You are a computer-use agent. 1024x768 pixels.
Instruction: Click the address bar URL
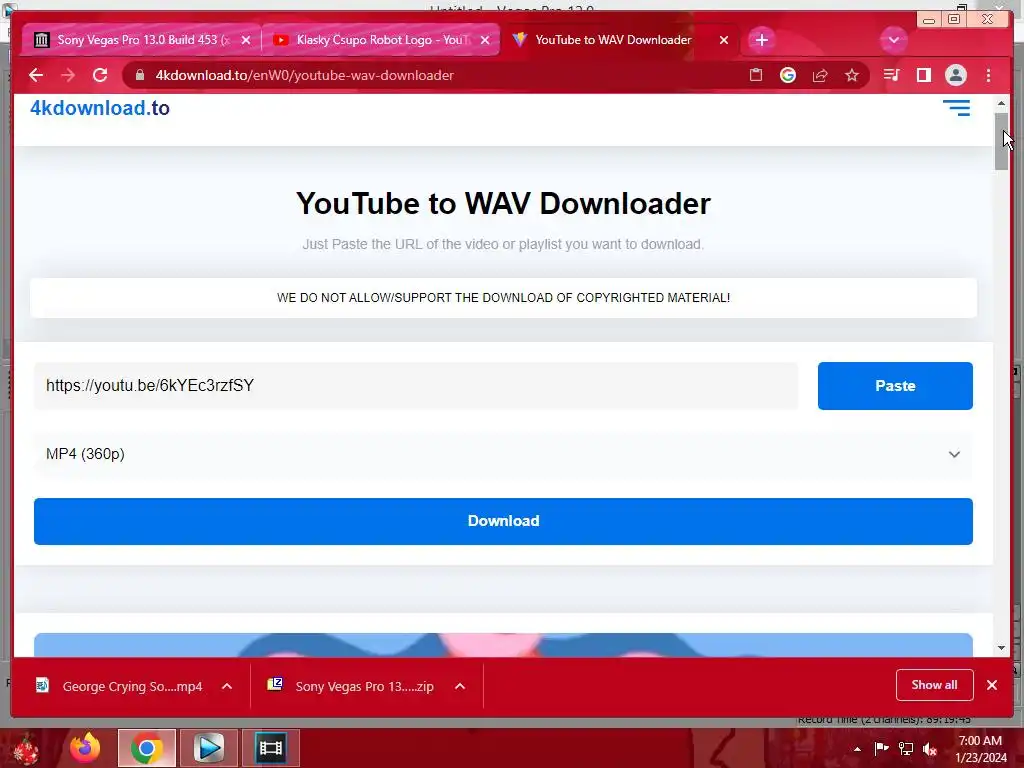[304, 75]
